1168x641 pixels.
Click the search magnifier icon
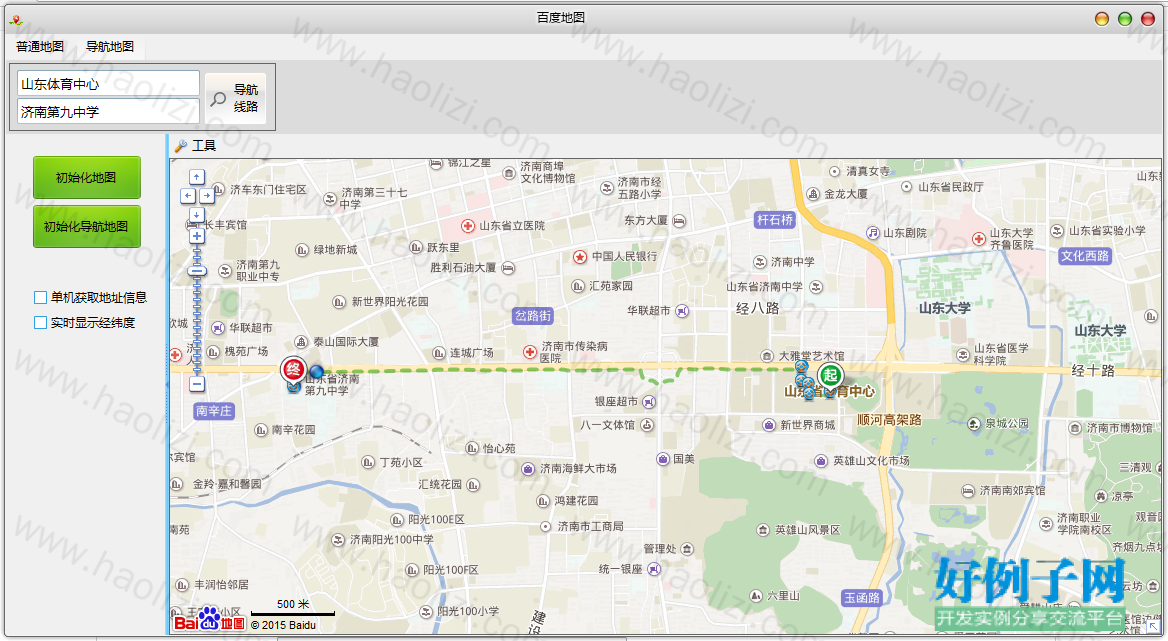(218, 98)
